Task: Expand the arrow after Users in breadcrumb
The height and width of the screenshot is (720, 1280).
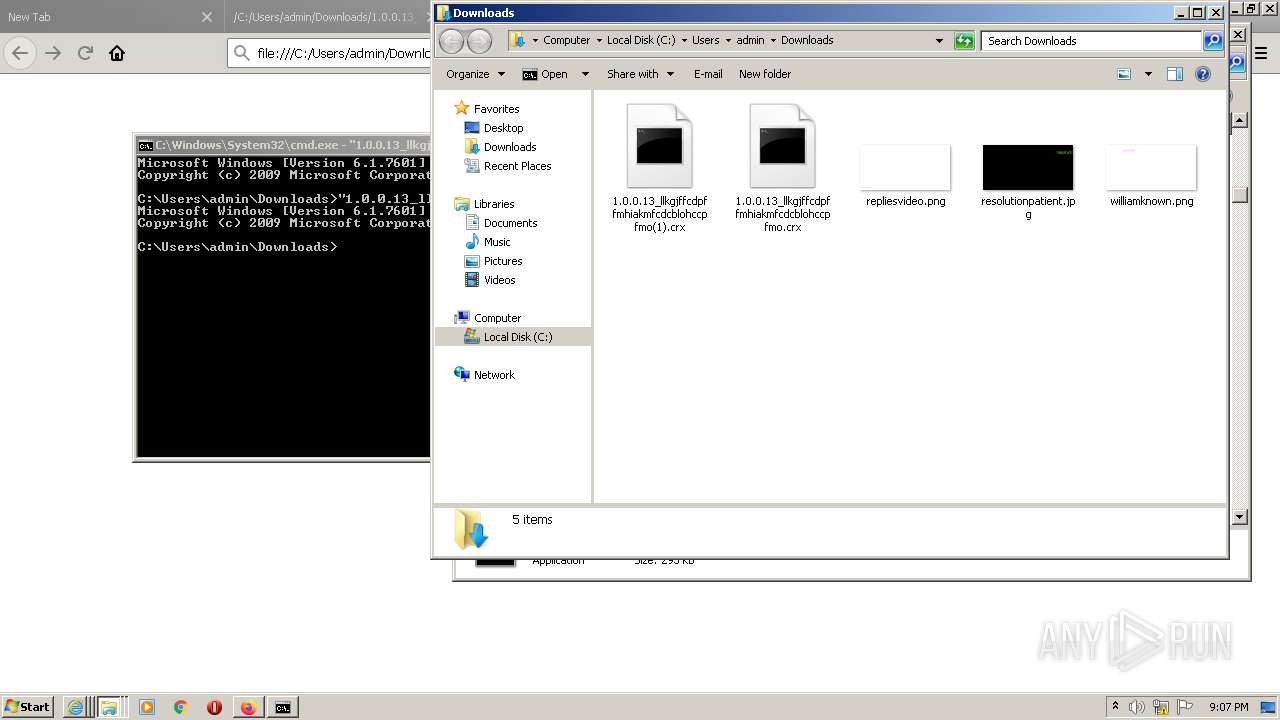Action: coord(727,41)
